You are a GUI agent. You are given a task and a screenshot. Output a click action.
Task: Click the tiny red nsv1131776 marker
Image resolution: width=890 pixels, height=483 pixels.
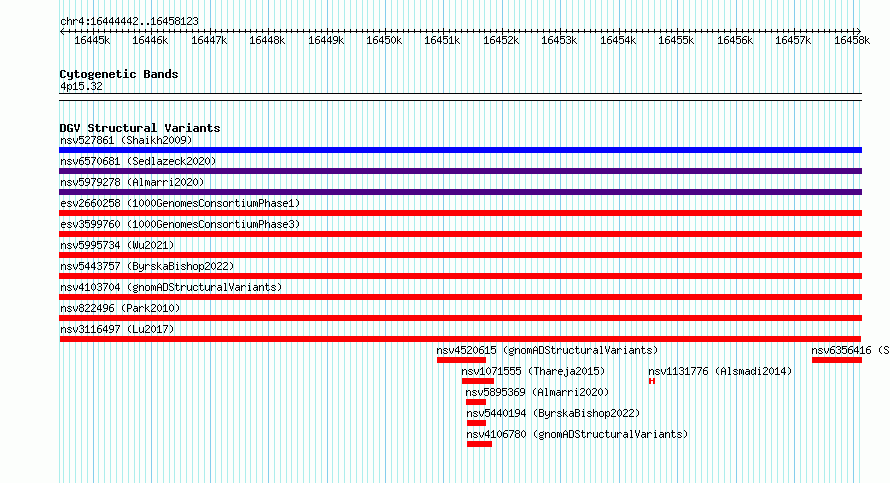[x=652, y=381]
